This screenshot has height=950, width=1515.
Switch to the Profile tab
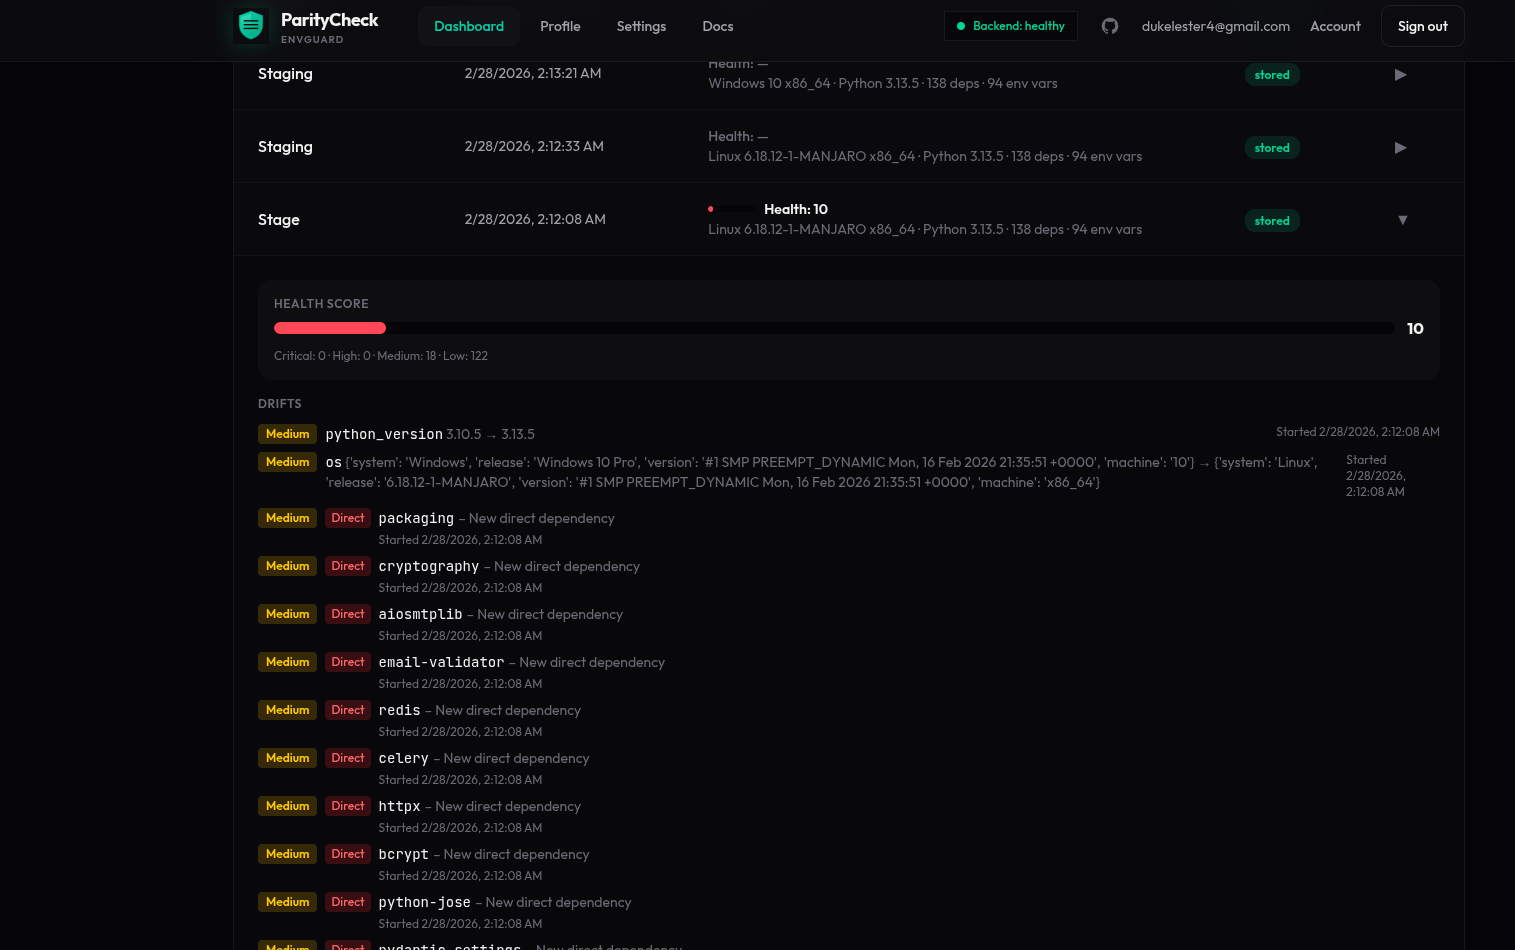click(560, 26)
